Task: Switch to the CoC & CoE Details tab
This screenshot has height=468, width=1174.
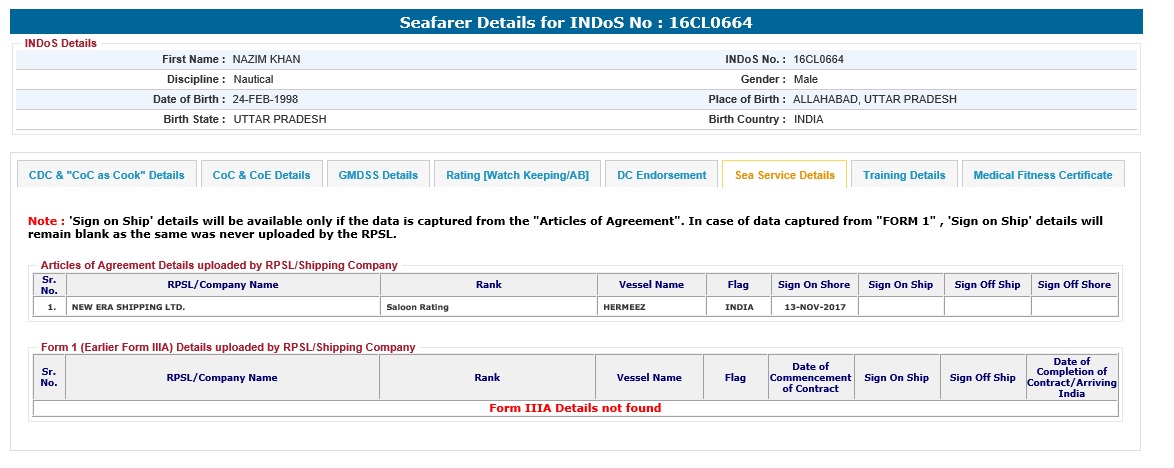Action: 262,175
